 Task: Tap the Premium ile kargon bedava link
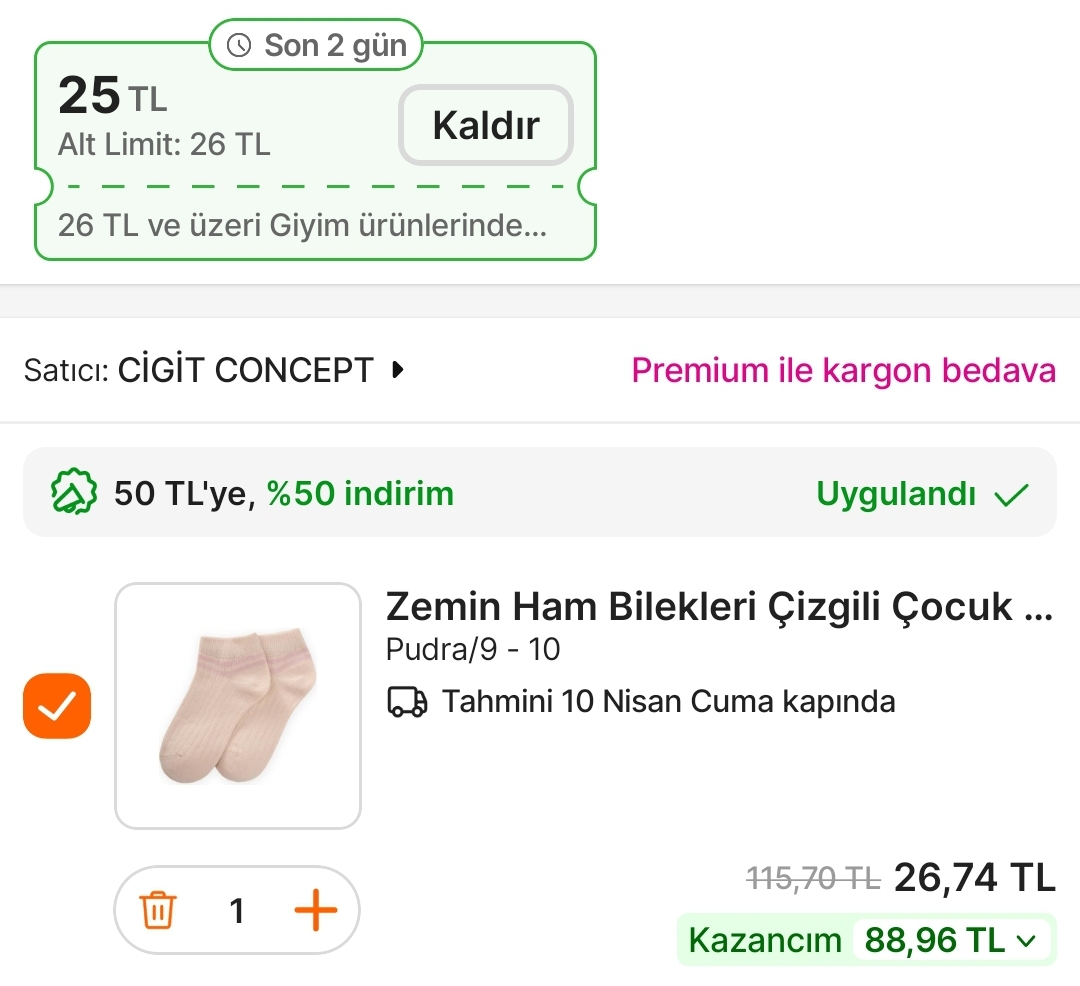pos(843,370)
